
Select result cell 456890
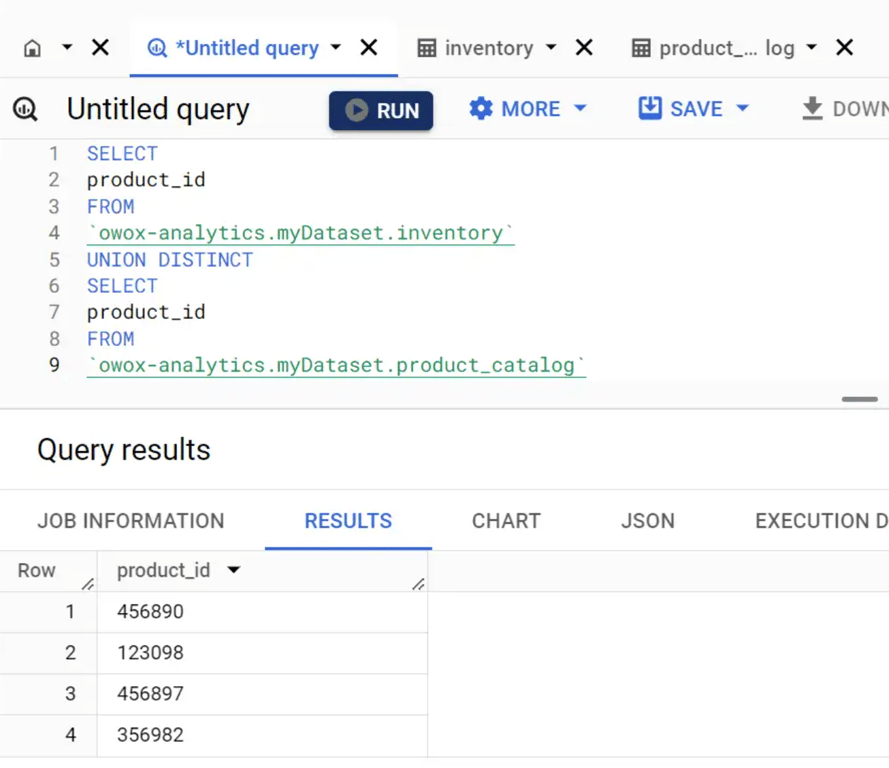point(263,612)
